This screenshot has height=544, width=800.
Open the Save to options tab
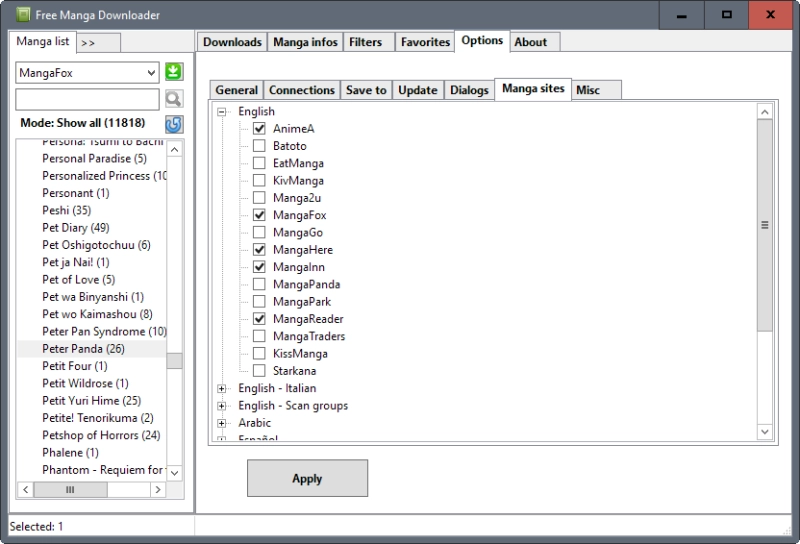coord(366,90)
